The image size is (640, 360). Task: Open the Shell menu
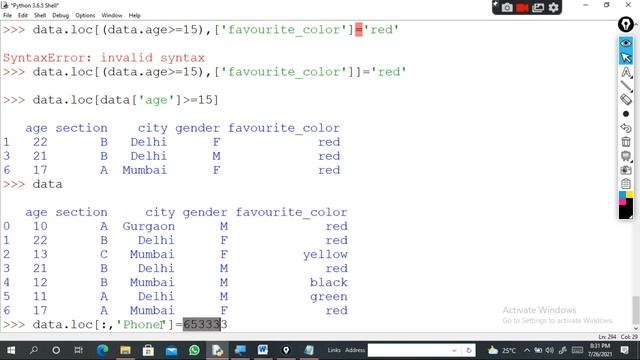[x=40, y=16]
